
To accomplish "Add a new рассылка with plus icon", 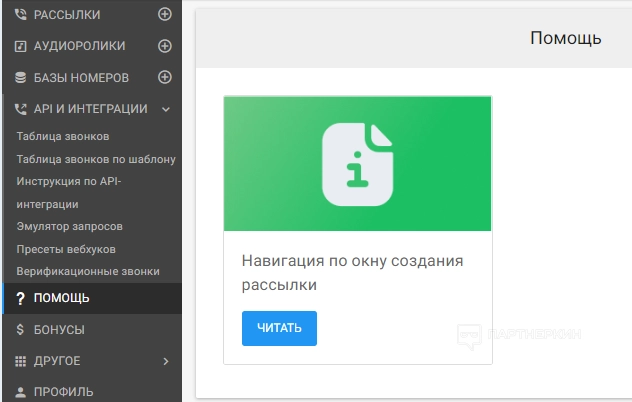I will (x=164, y=14).
